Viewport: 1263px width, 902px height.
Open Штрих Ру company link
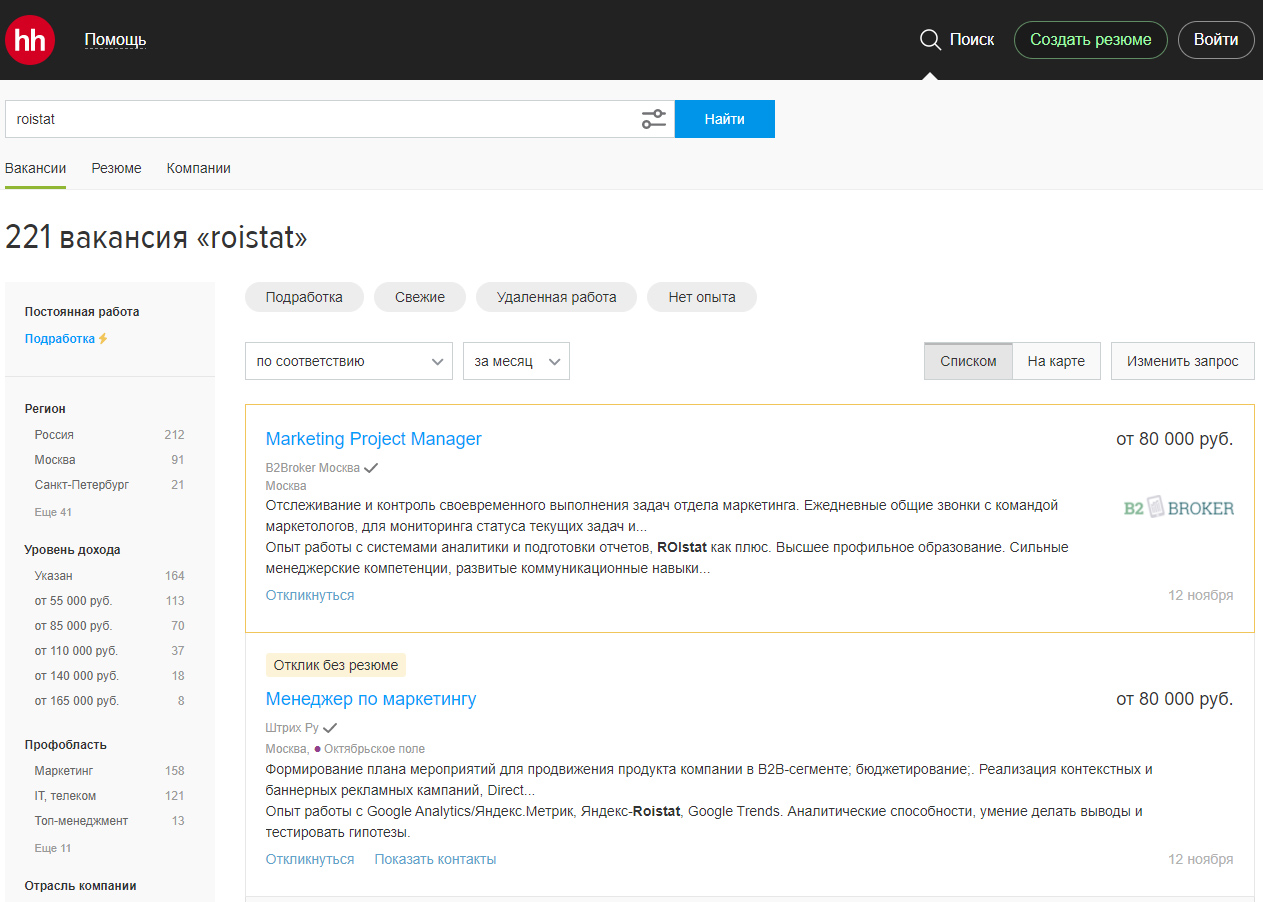292,728
